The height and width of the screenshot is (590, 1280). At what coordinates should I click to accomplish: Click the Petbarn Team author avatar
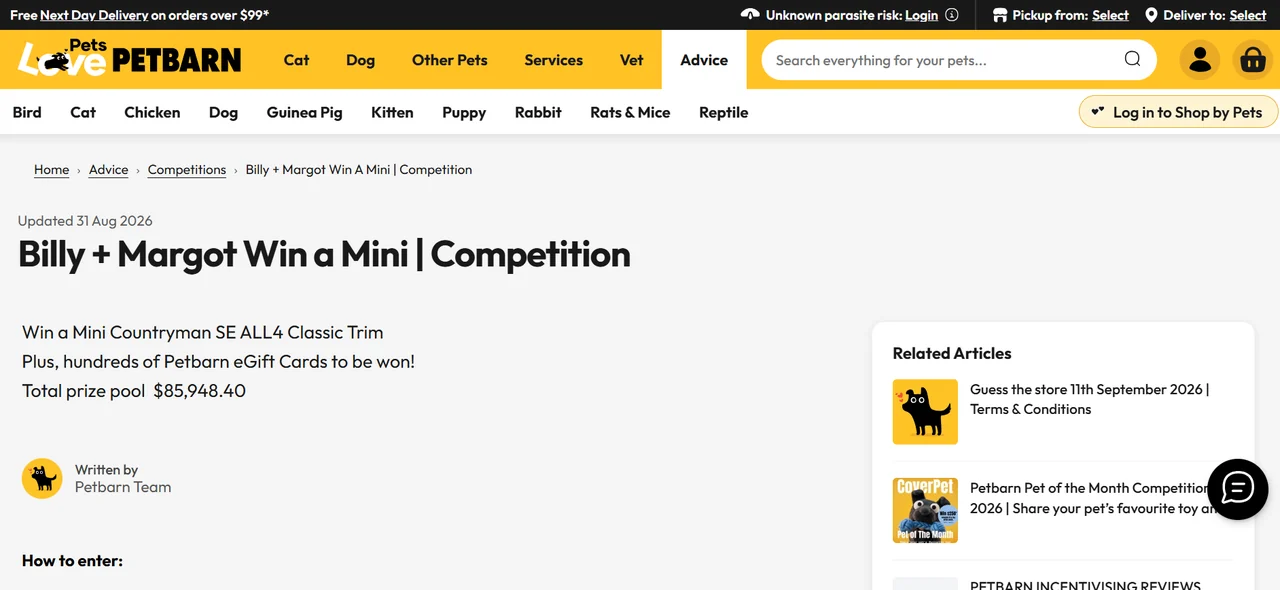42,478
